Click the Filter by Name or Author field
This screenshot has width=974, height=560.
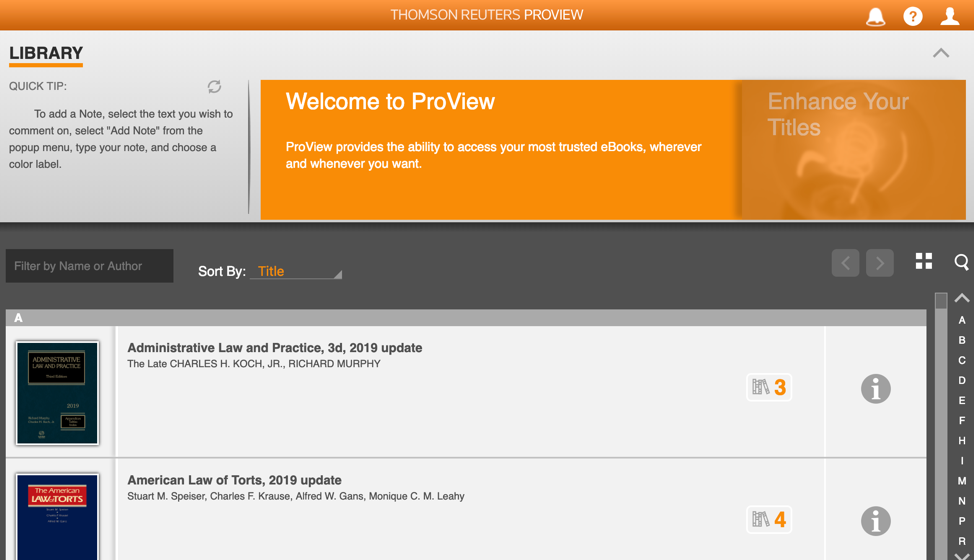90,266
